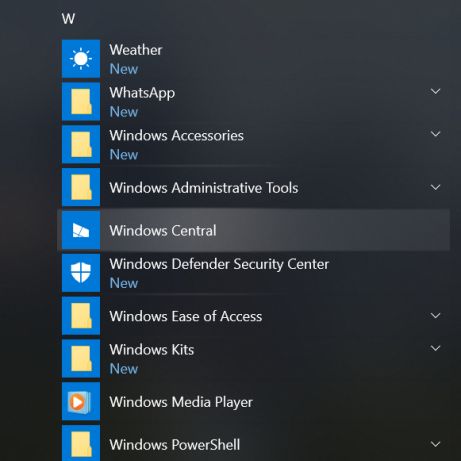The image size is (461, 461).
Task: Select Windows Defender Security Center label
Action: (219, 265)
